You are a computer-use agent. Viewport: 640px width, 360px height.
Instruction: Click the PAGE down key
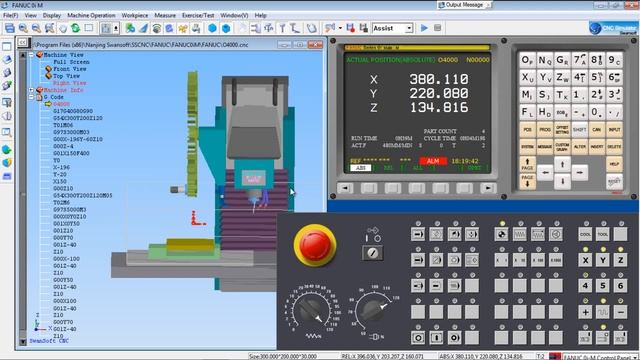pyautogui.click(x=527, y=181)
